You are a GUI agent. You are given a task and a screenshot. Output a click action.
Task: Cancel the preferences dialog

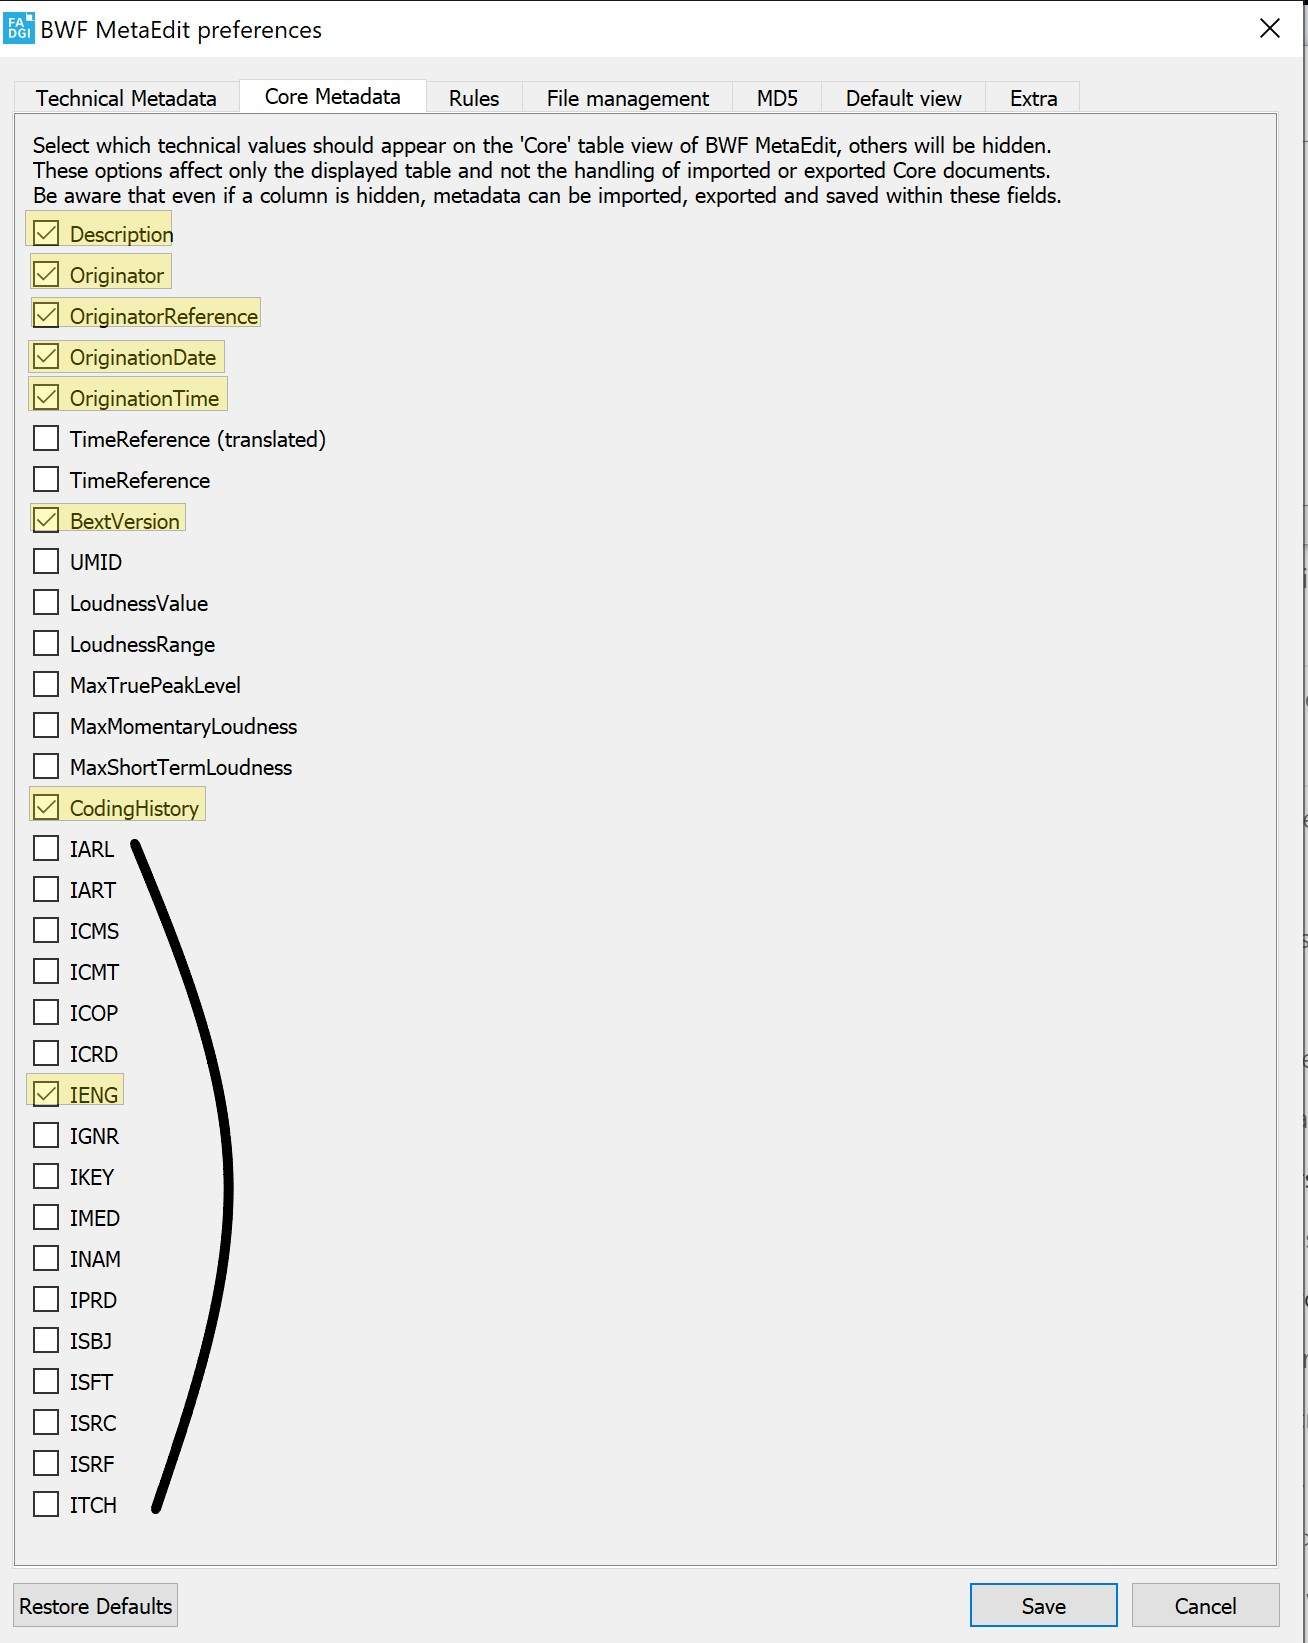pos(1205,1605)
